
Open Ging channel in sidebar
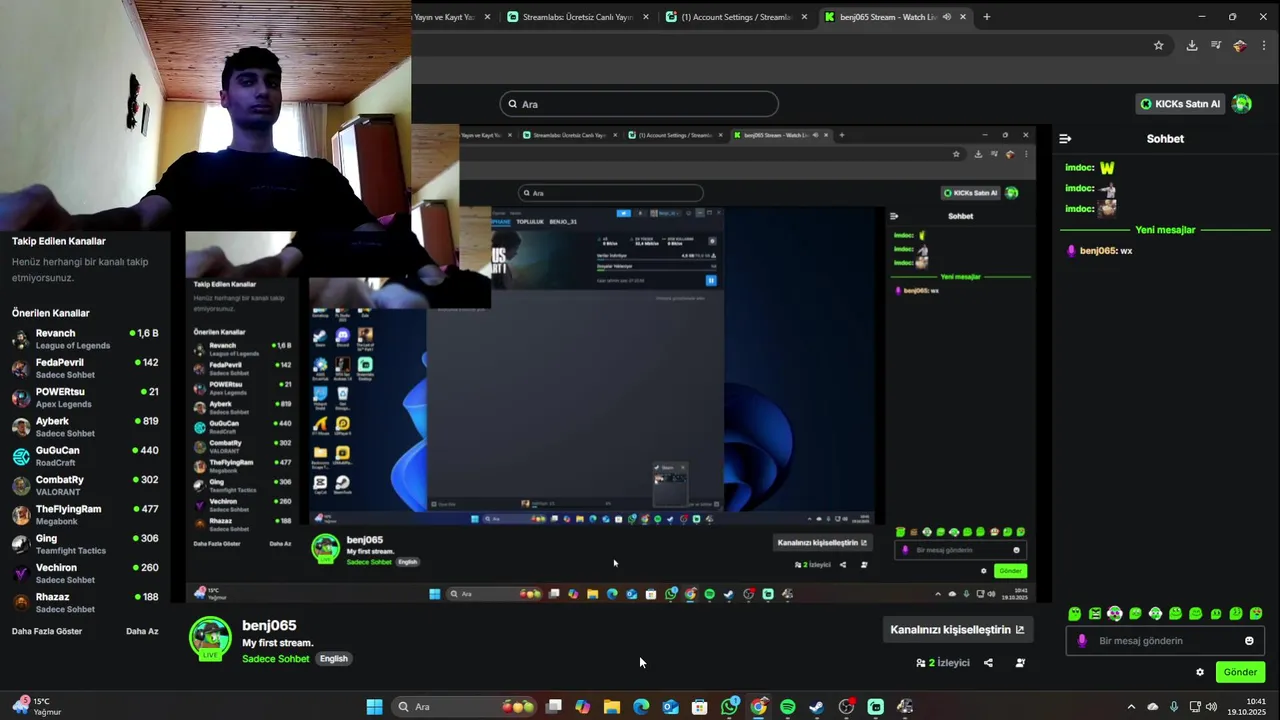[85, 544]
